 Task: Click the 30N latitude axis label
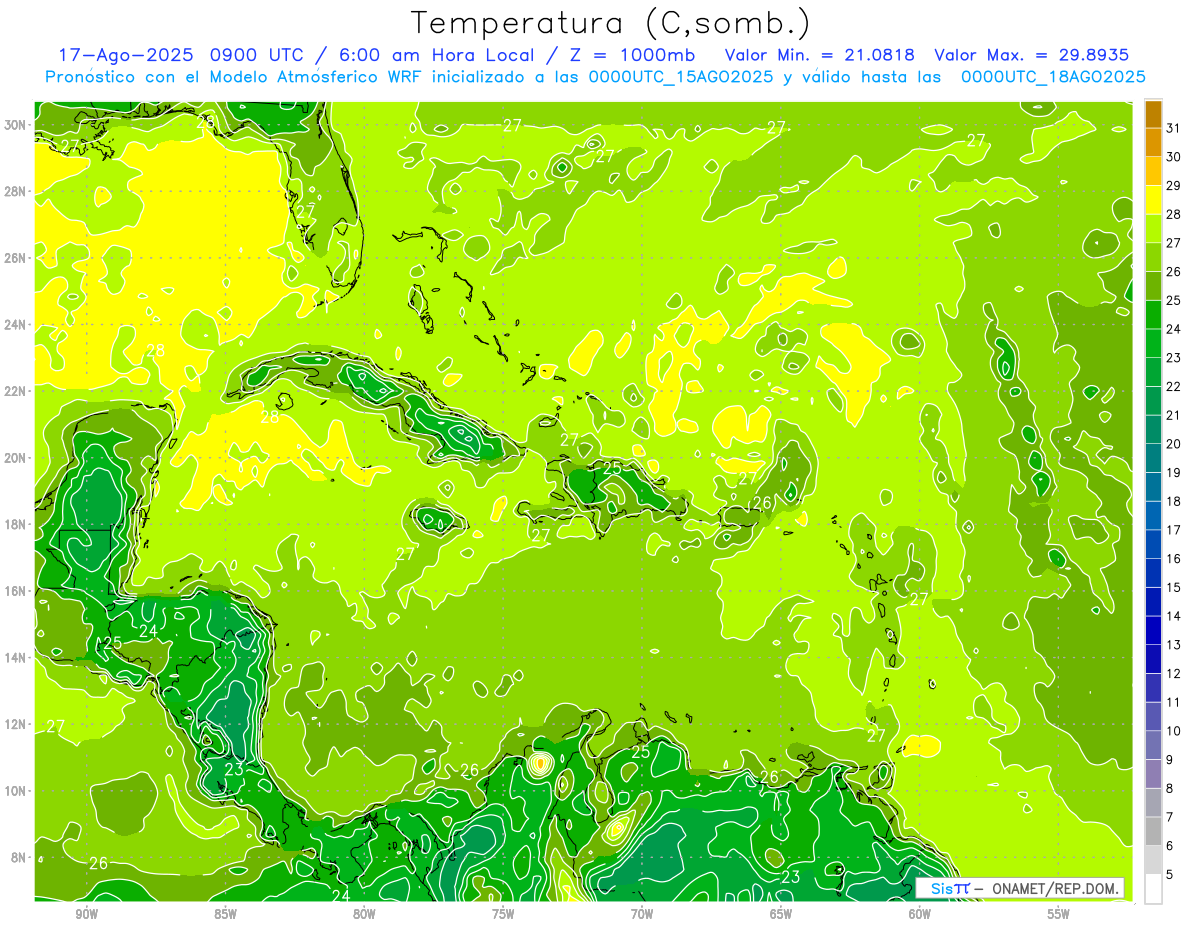(x=15, y=125)
